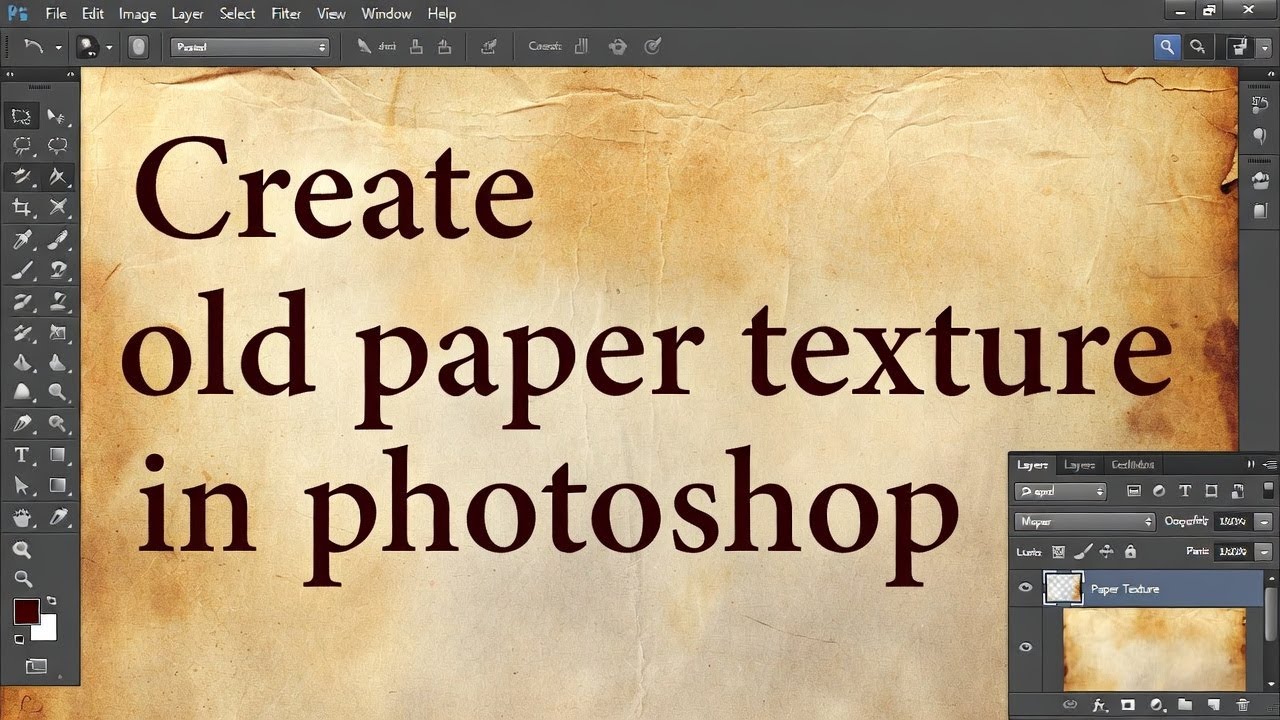
Task: Hide the Paper Texture layer eye
Action: pyautogui.click(x=1025, y=589)
